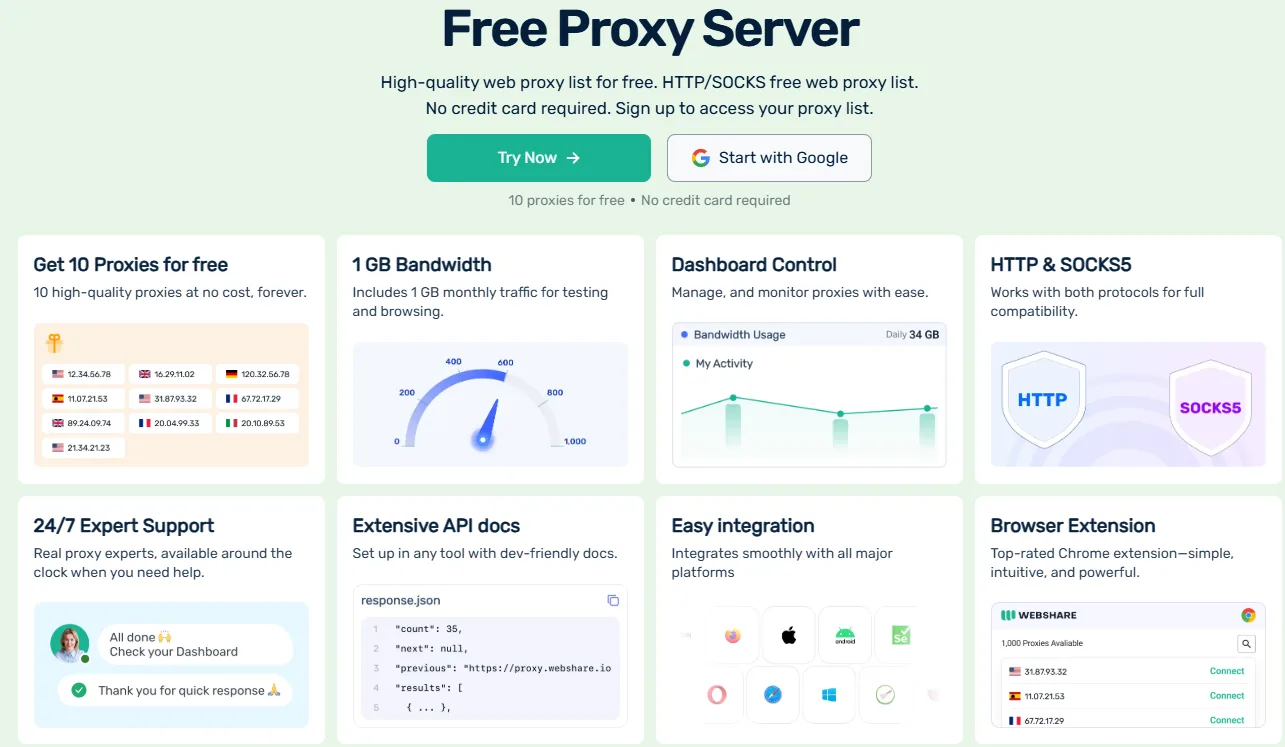Click the My Activity legend entry
This screenshot has width=1285, height=747.
tap(717, 363)
